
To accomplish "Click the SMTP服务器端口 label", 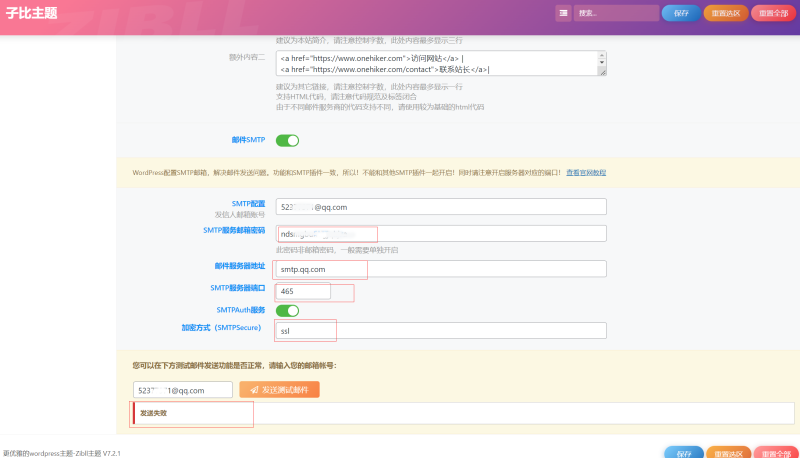I will (x=237, y=288).
